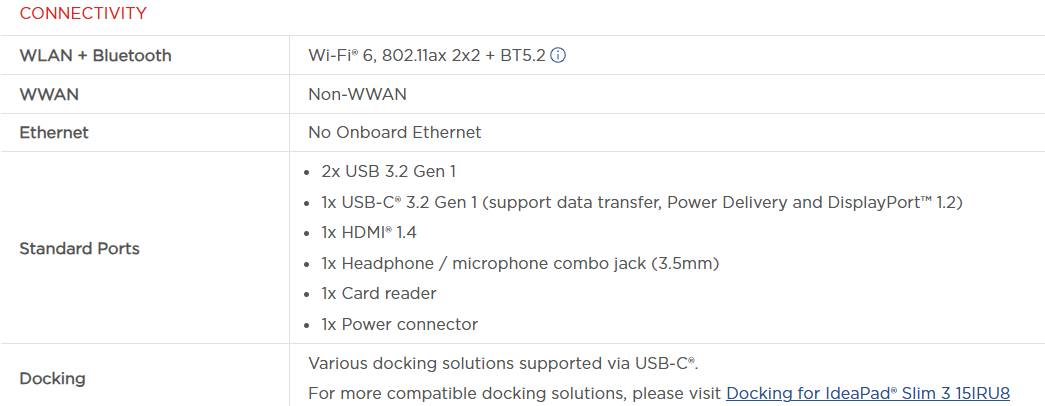Viewport: 1045px width, 406px height.
Task: Select the Docking row label
Action: [x=52, y=379]
